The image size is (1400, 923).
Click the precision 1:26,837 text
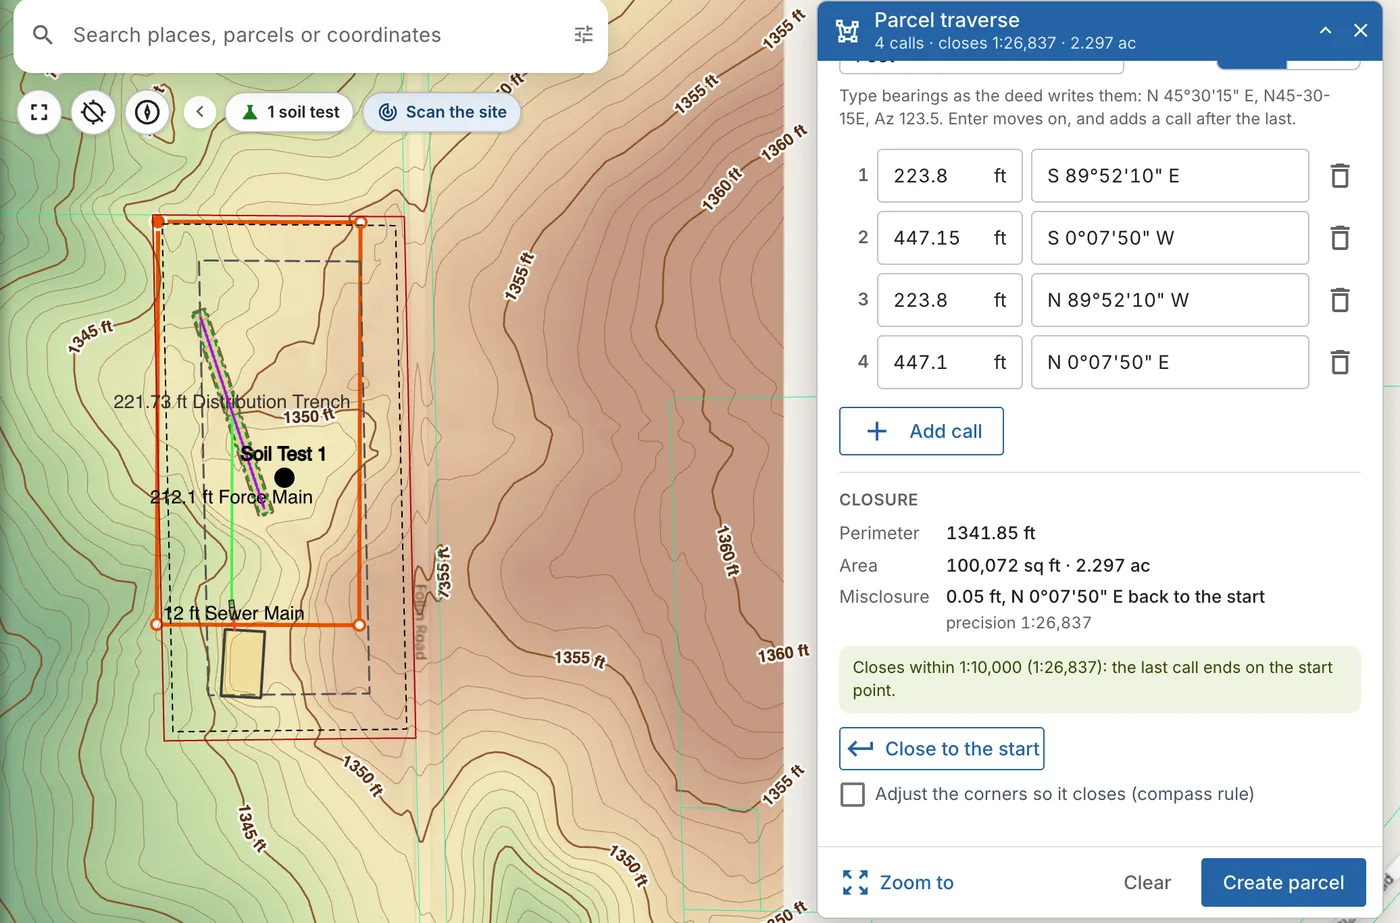coord(1018,622)
